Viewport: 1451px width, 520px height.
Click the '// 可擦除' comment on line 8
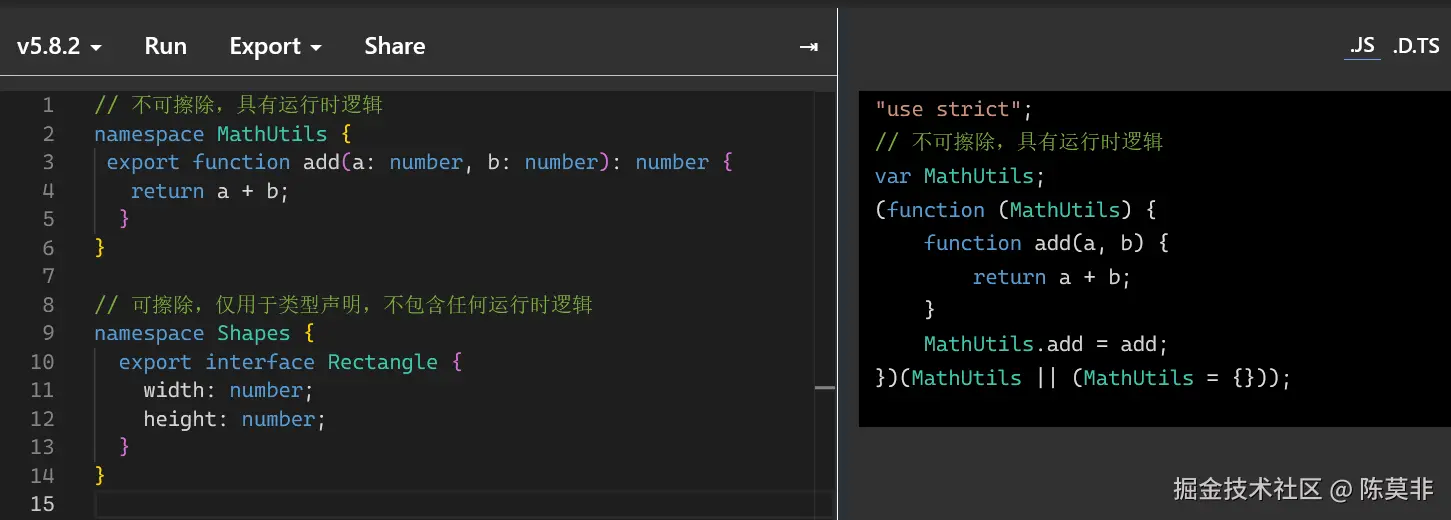[343, 304]
